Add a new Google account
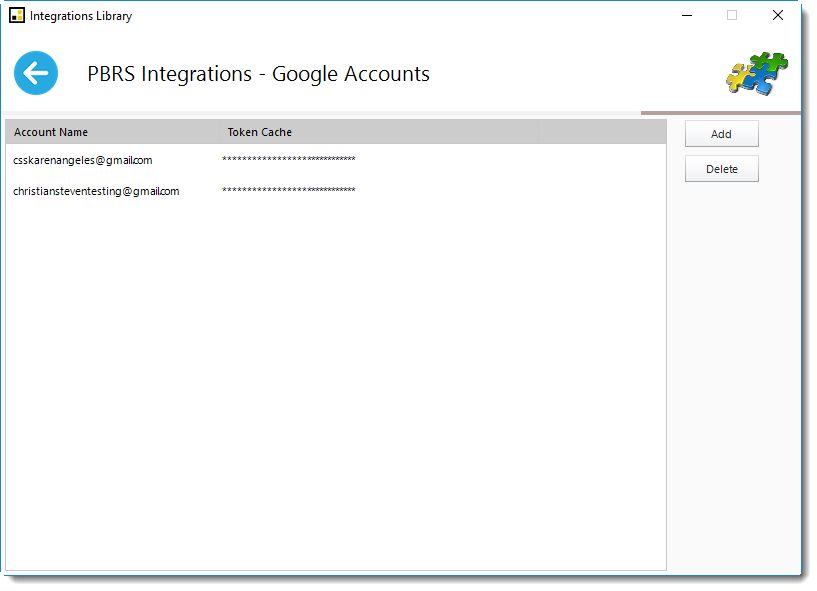Screen dimensions: 817x591 click(x=721, y=134)
